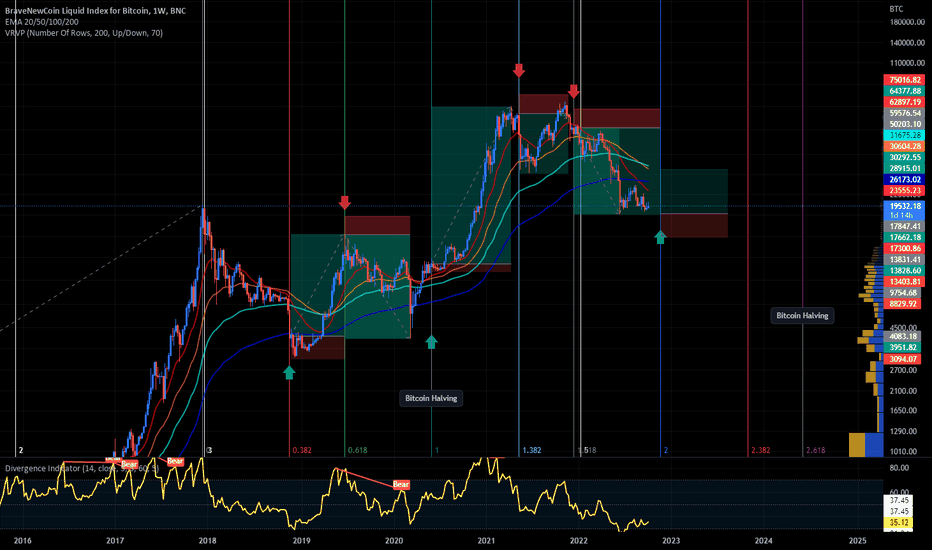The width and height of the screenshot is (932, 550).
Task: Click the Fib time zone label 2.382
Action: 761,450
